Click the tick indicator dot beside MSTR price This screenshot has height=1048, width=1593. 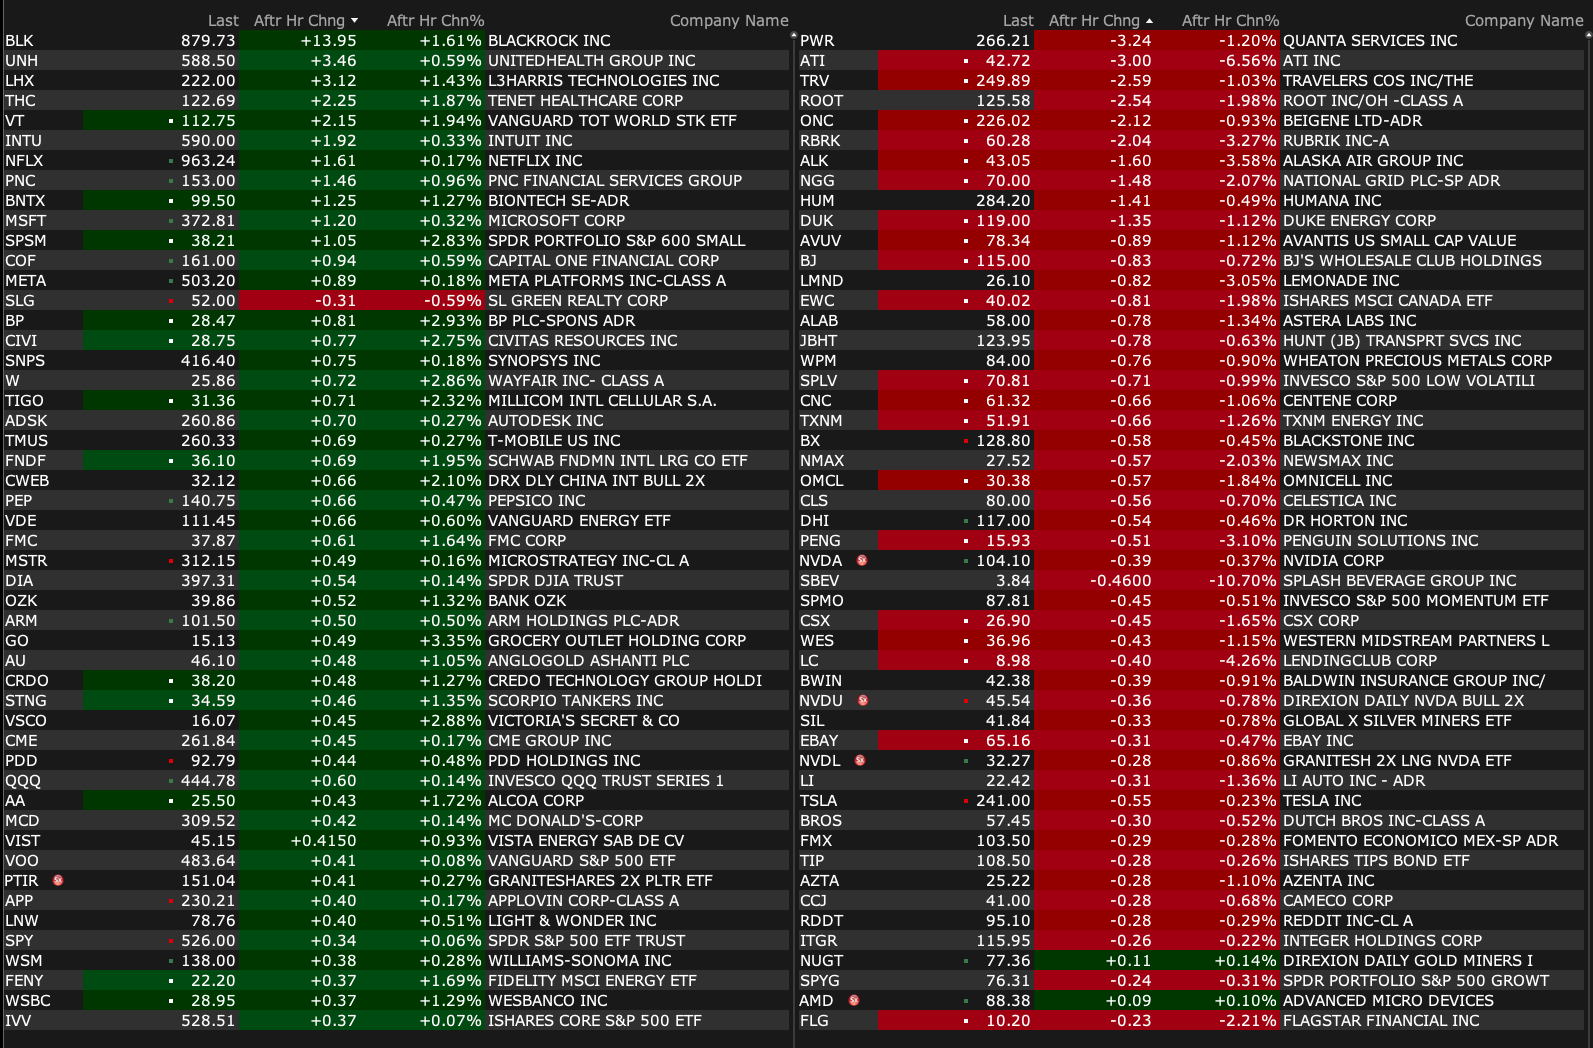pyautogui.click(x=171, y=561)
